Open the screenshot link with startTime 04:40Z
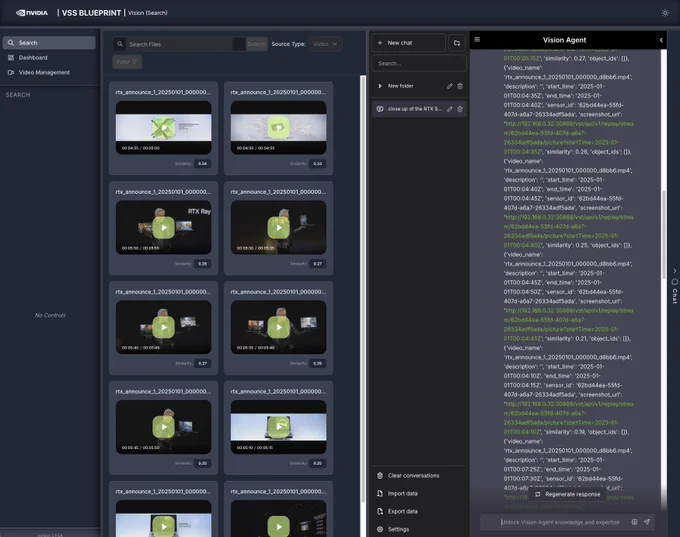The image size is (680, 537). click(568, 231)
